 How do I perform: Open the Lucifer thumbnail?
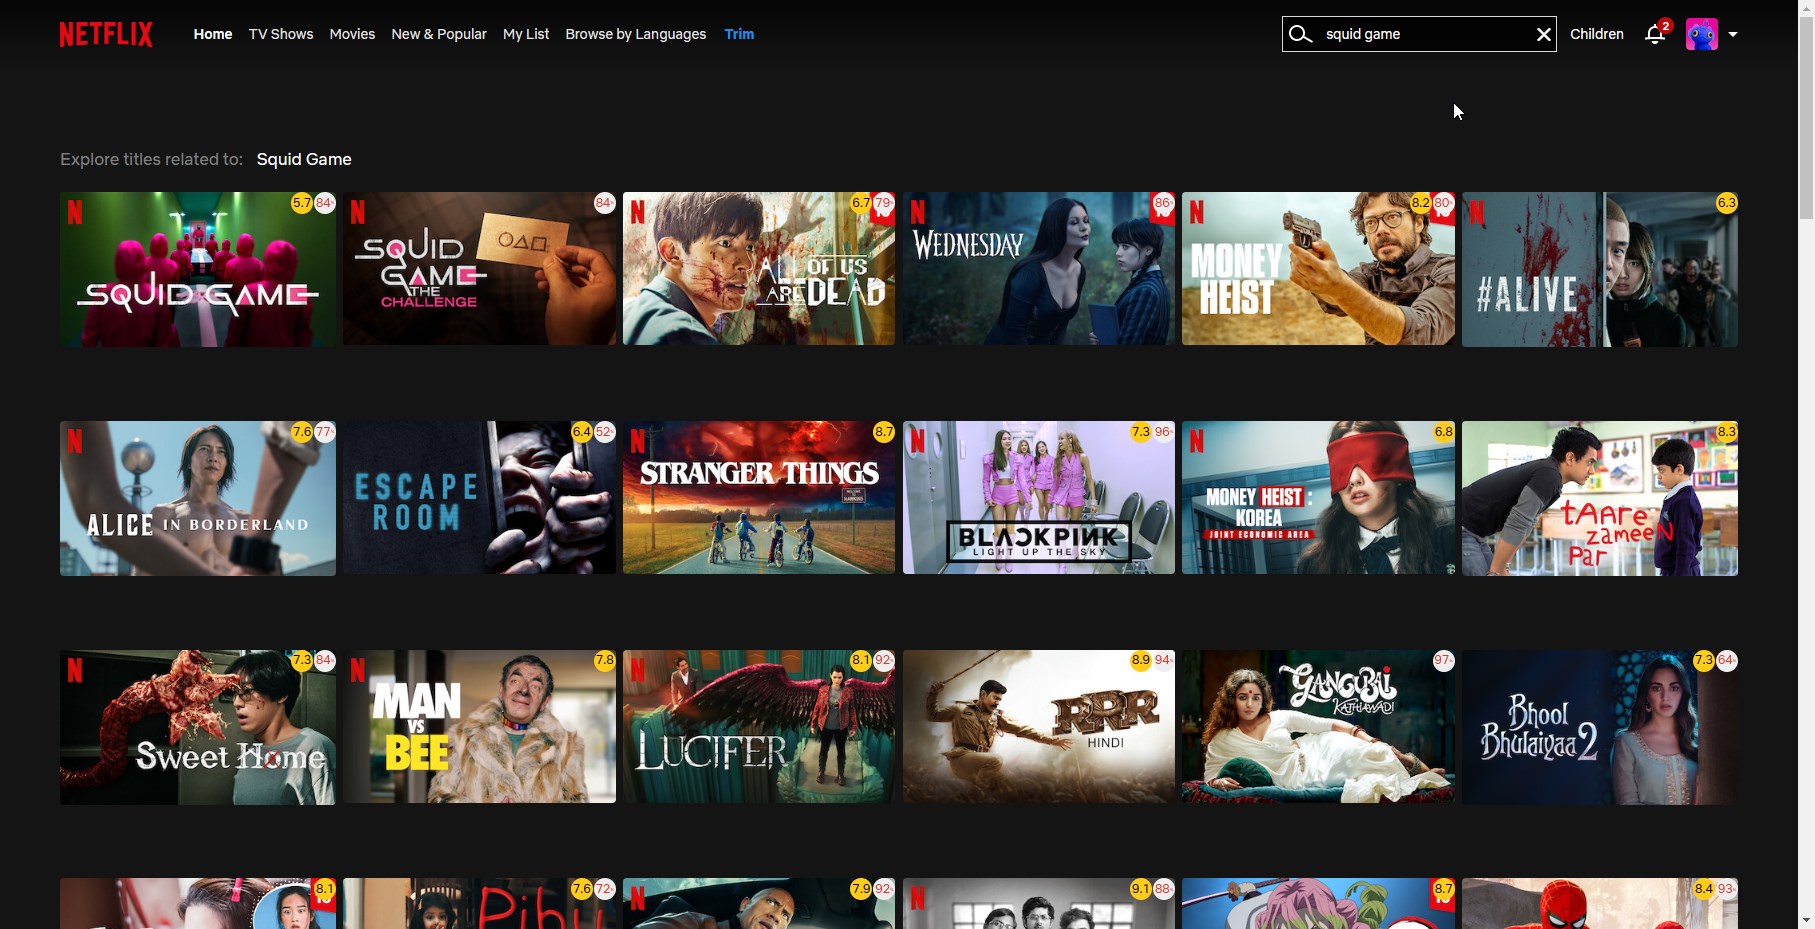759,727
